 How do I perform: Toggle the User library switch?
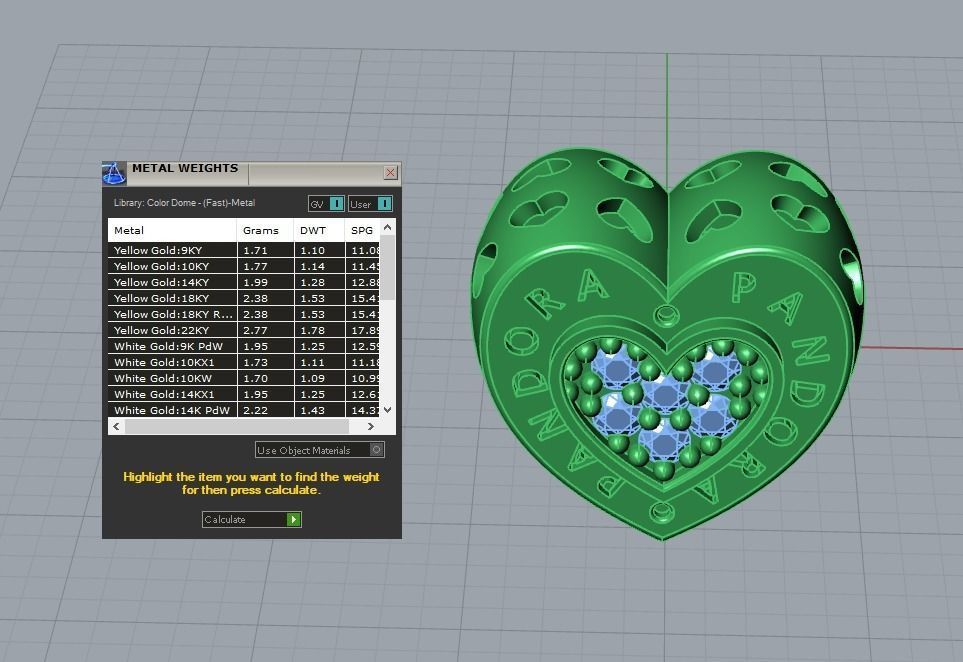[370, 204]
